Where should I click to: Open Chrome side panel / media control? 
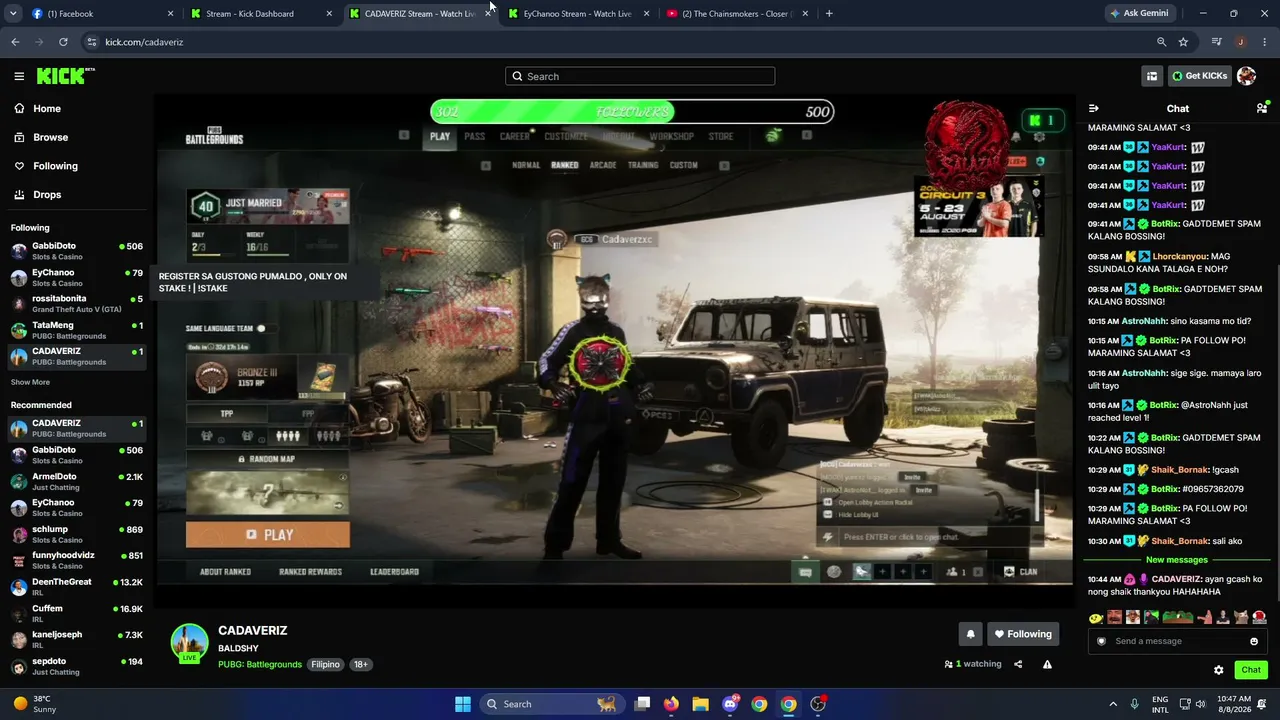click(x=1216, y=42)
